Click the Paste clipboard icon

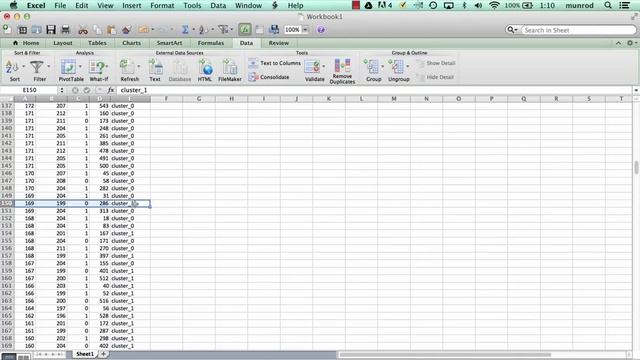[111, 29]
